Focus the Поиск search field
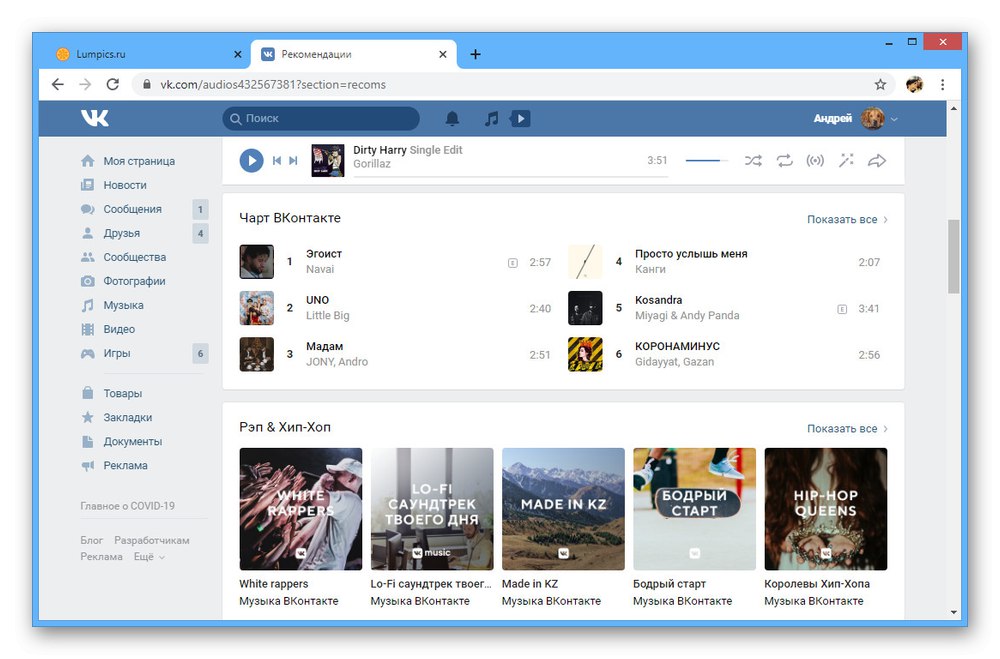Image resolution: width=1000 pixels, height=659 pixels. click(x=321, y=119)
